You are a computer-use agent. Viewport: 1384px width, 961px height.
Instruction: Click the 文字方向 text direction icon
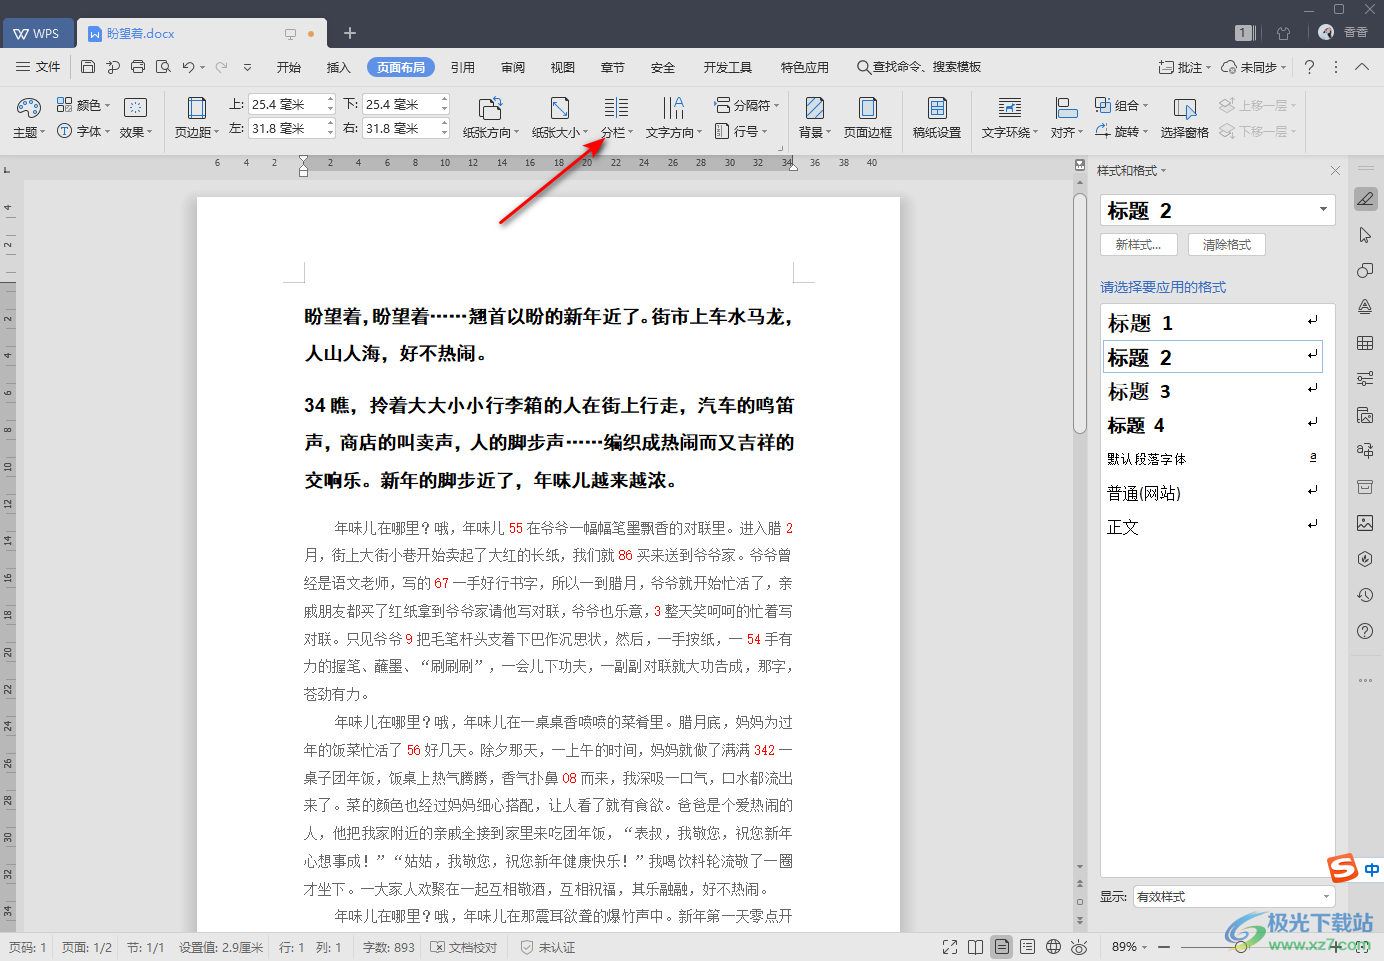pos(673,108)
